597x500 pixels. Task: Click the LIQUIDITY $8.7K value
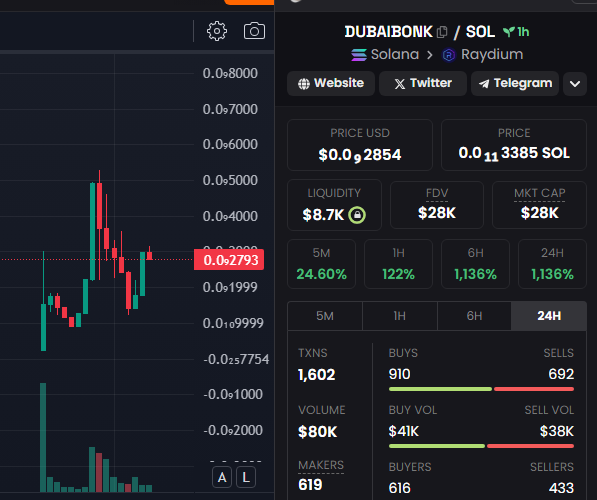coord(323,215)
